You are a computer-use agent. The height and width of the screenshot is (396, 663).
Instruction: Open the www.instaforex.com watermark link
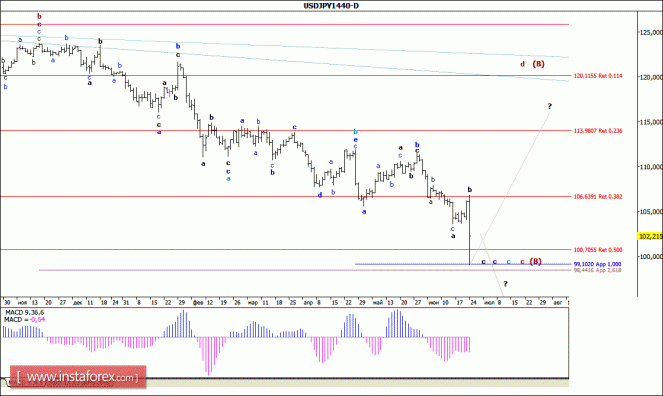pyautogui.click(x=78, y=377)
